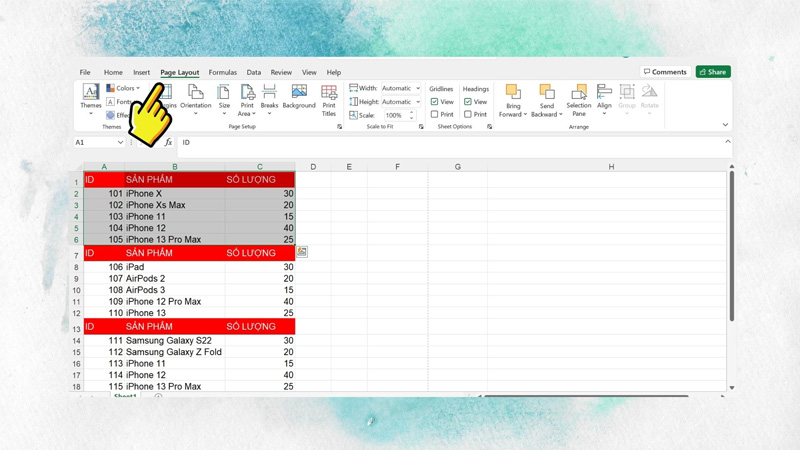The height and width of the screenshot is (450, 800).
Task: Click the Paste Options smart tag
Action: [302, 252]
